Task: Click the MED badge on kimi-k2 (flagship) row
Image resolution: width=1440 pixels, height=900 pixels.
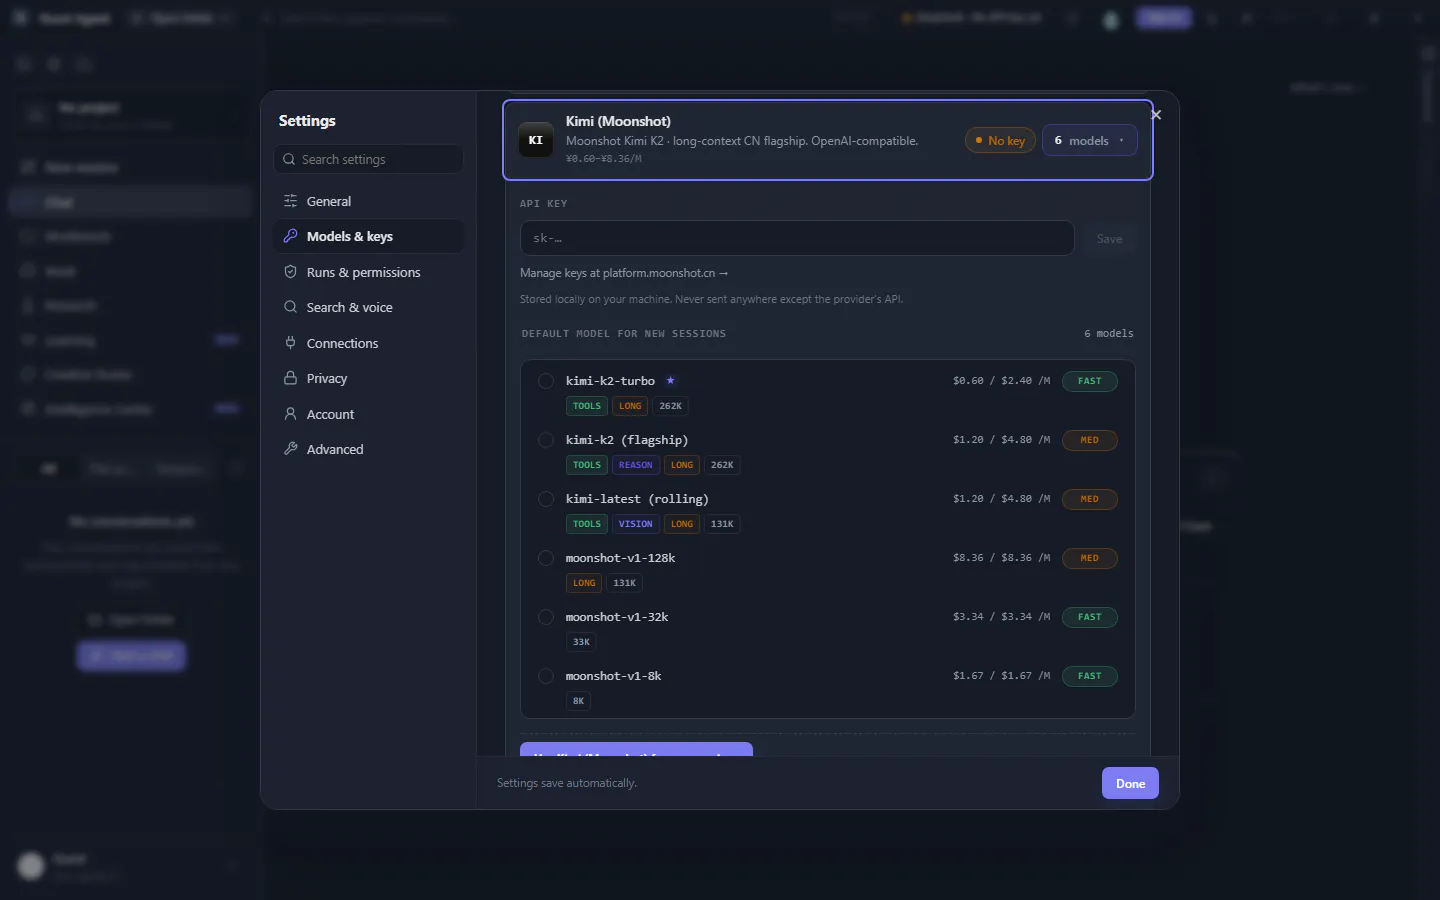Action: pyautogui.click(x=1090, y=440)
